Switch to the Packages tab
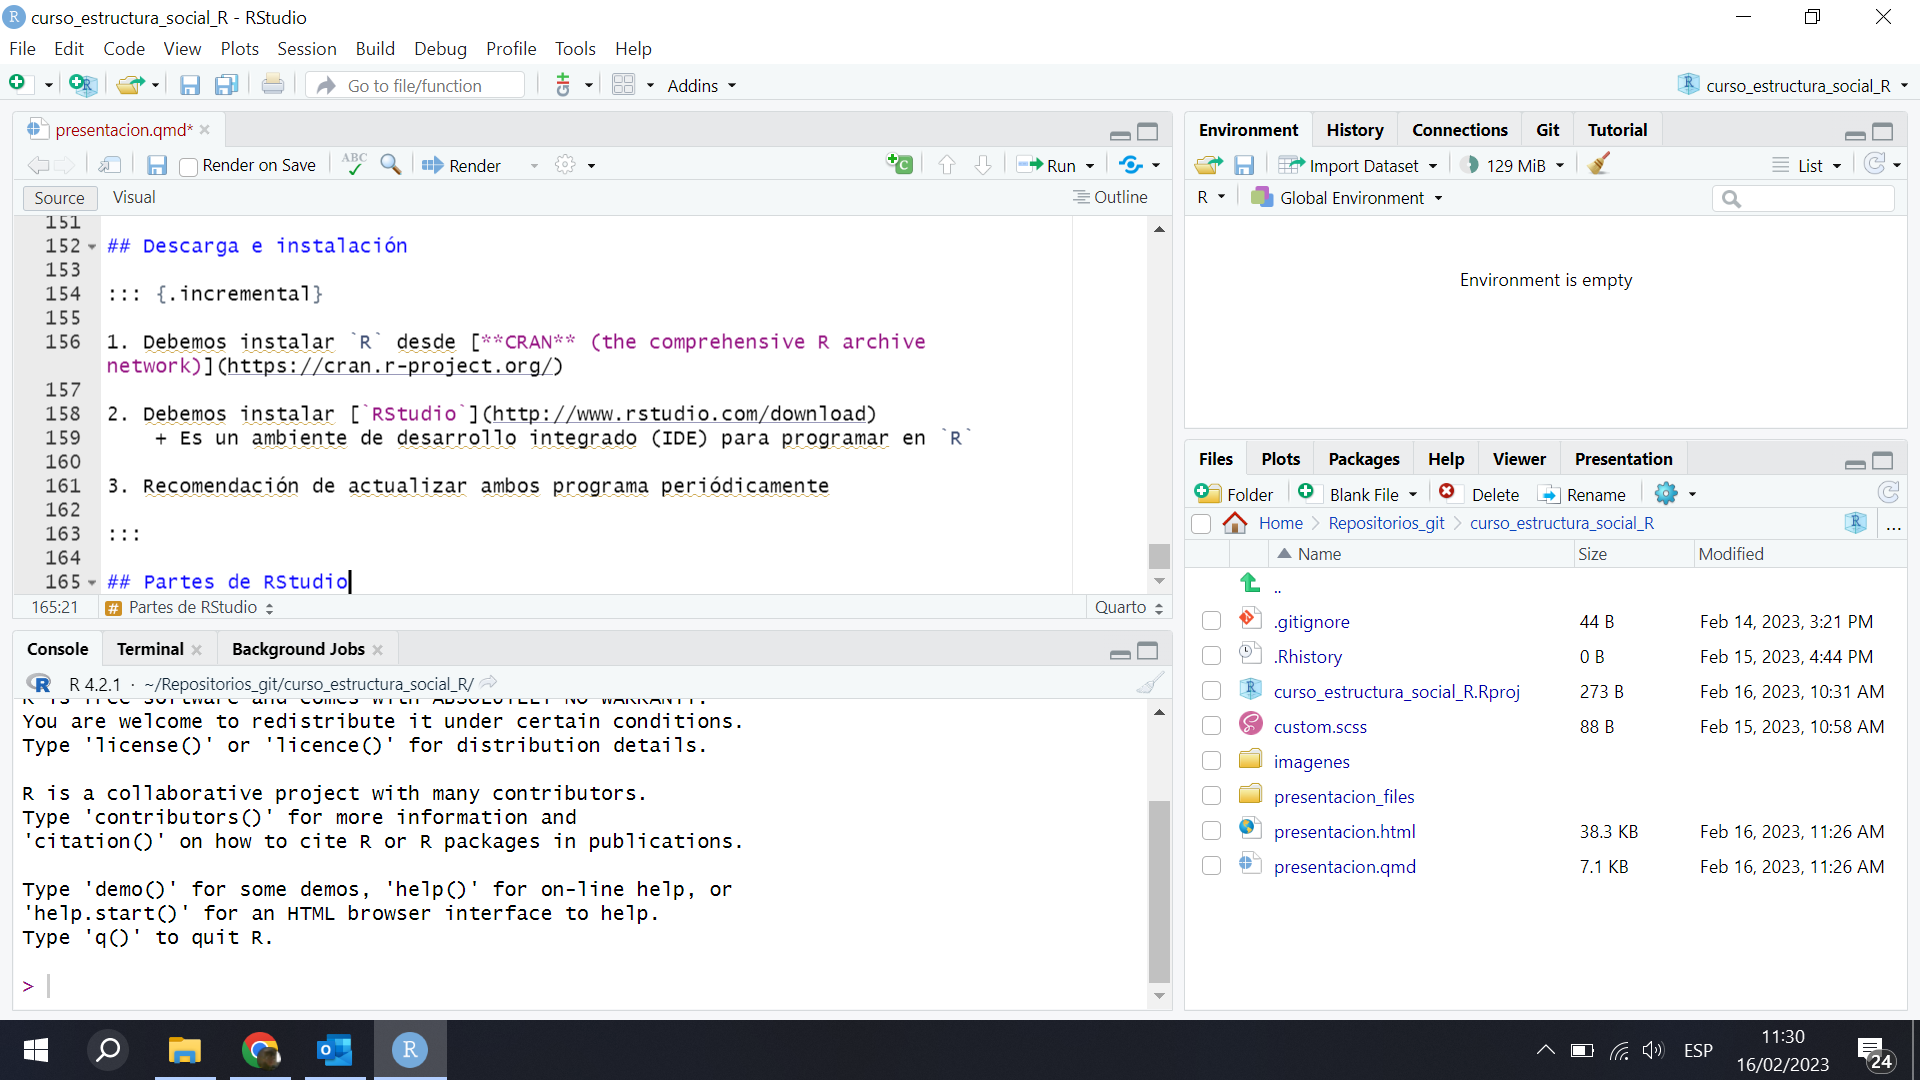The image size is (1920, 1080). tap(1363, 459)
